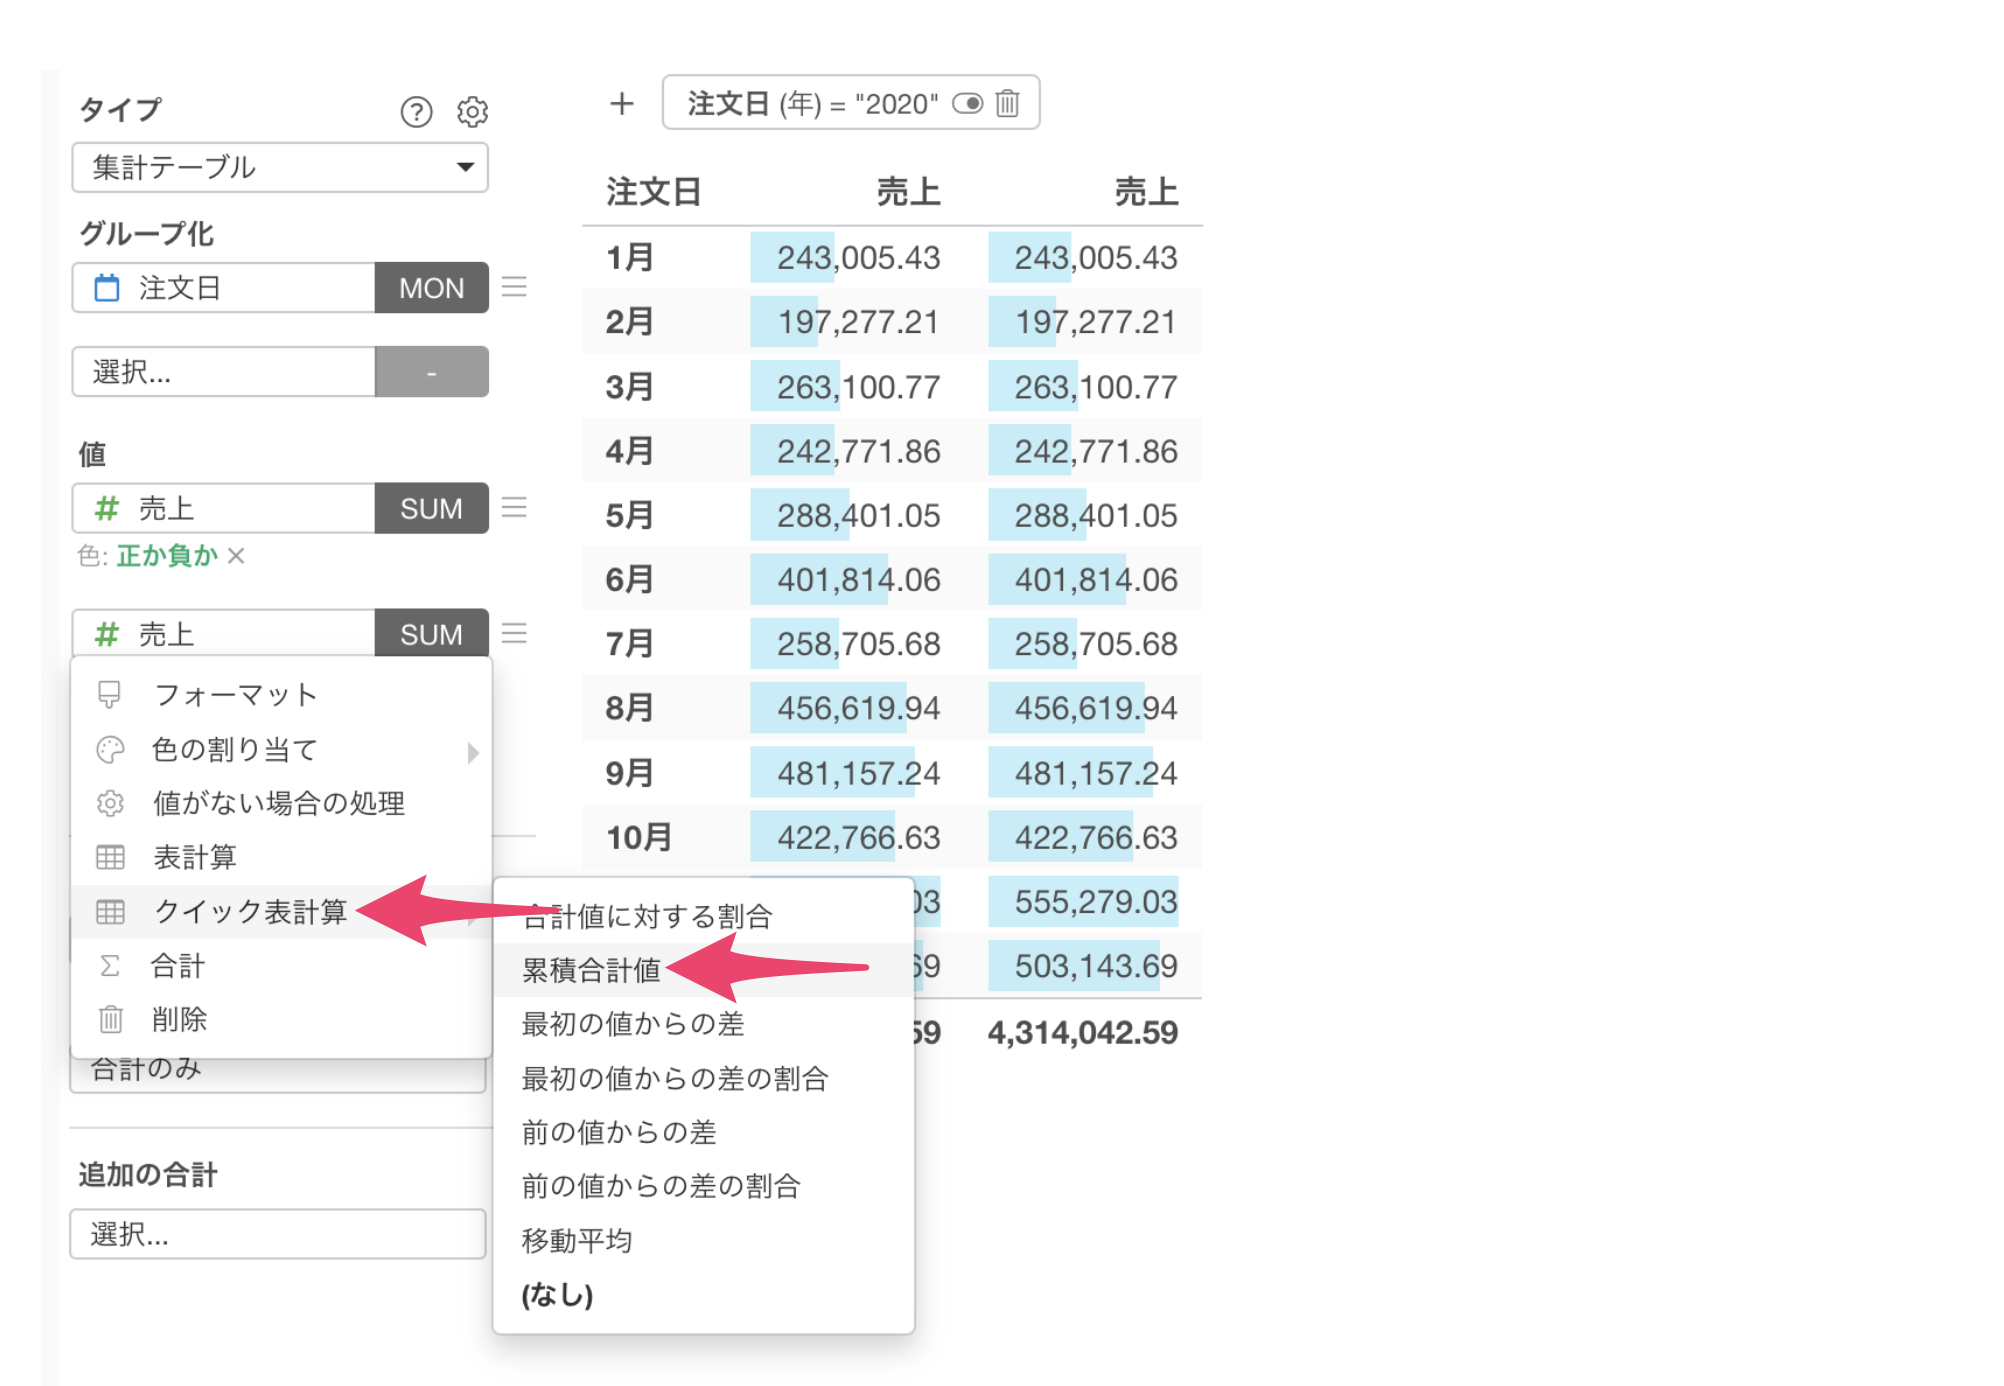Screen dimensions: 2004x1386
Task: Choose the (なし) option
Action: coord(557,1294)
